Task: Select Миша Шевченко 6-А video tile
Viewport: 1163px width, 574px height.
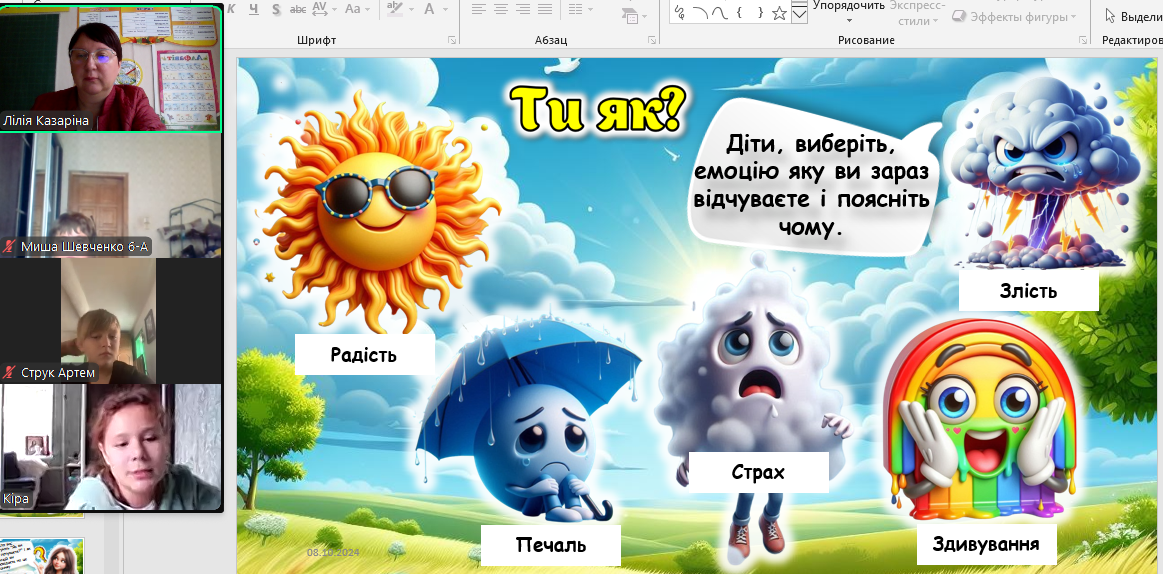Action: coord(111,196)
